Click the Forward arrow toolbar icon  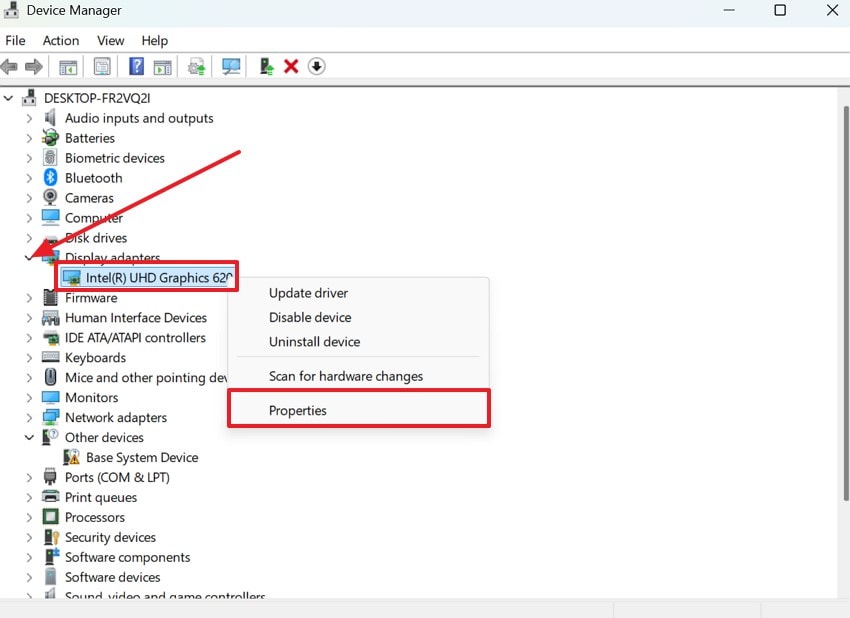[x=34, y=67]
